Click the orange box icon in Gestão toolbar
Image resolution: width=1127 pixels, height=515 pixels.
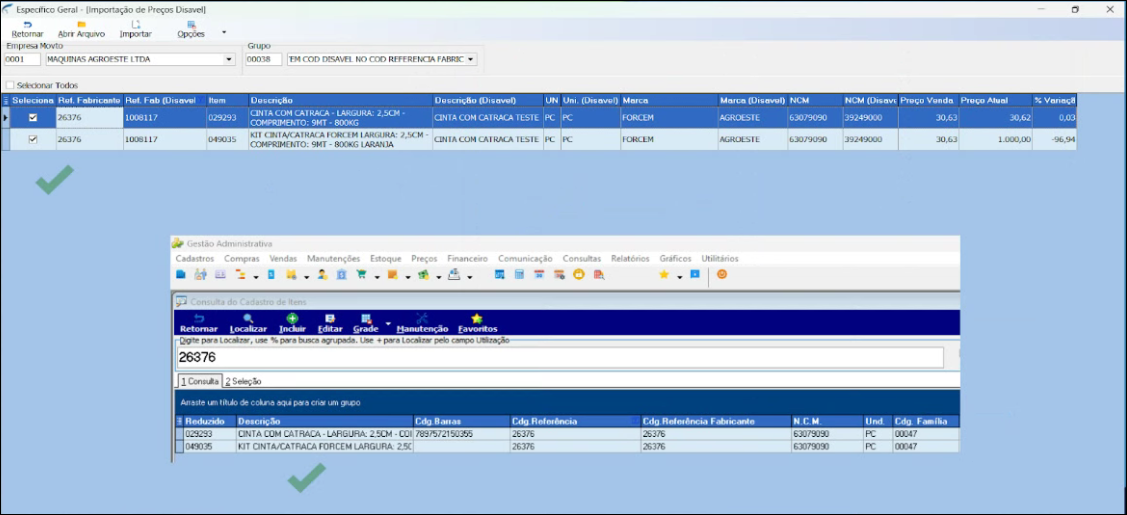392,274
